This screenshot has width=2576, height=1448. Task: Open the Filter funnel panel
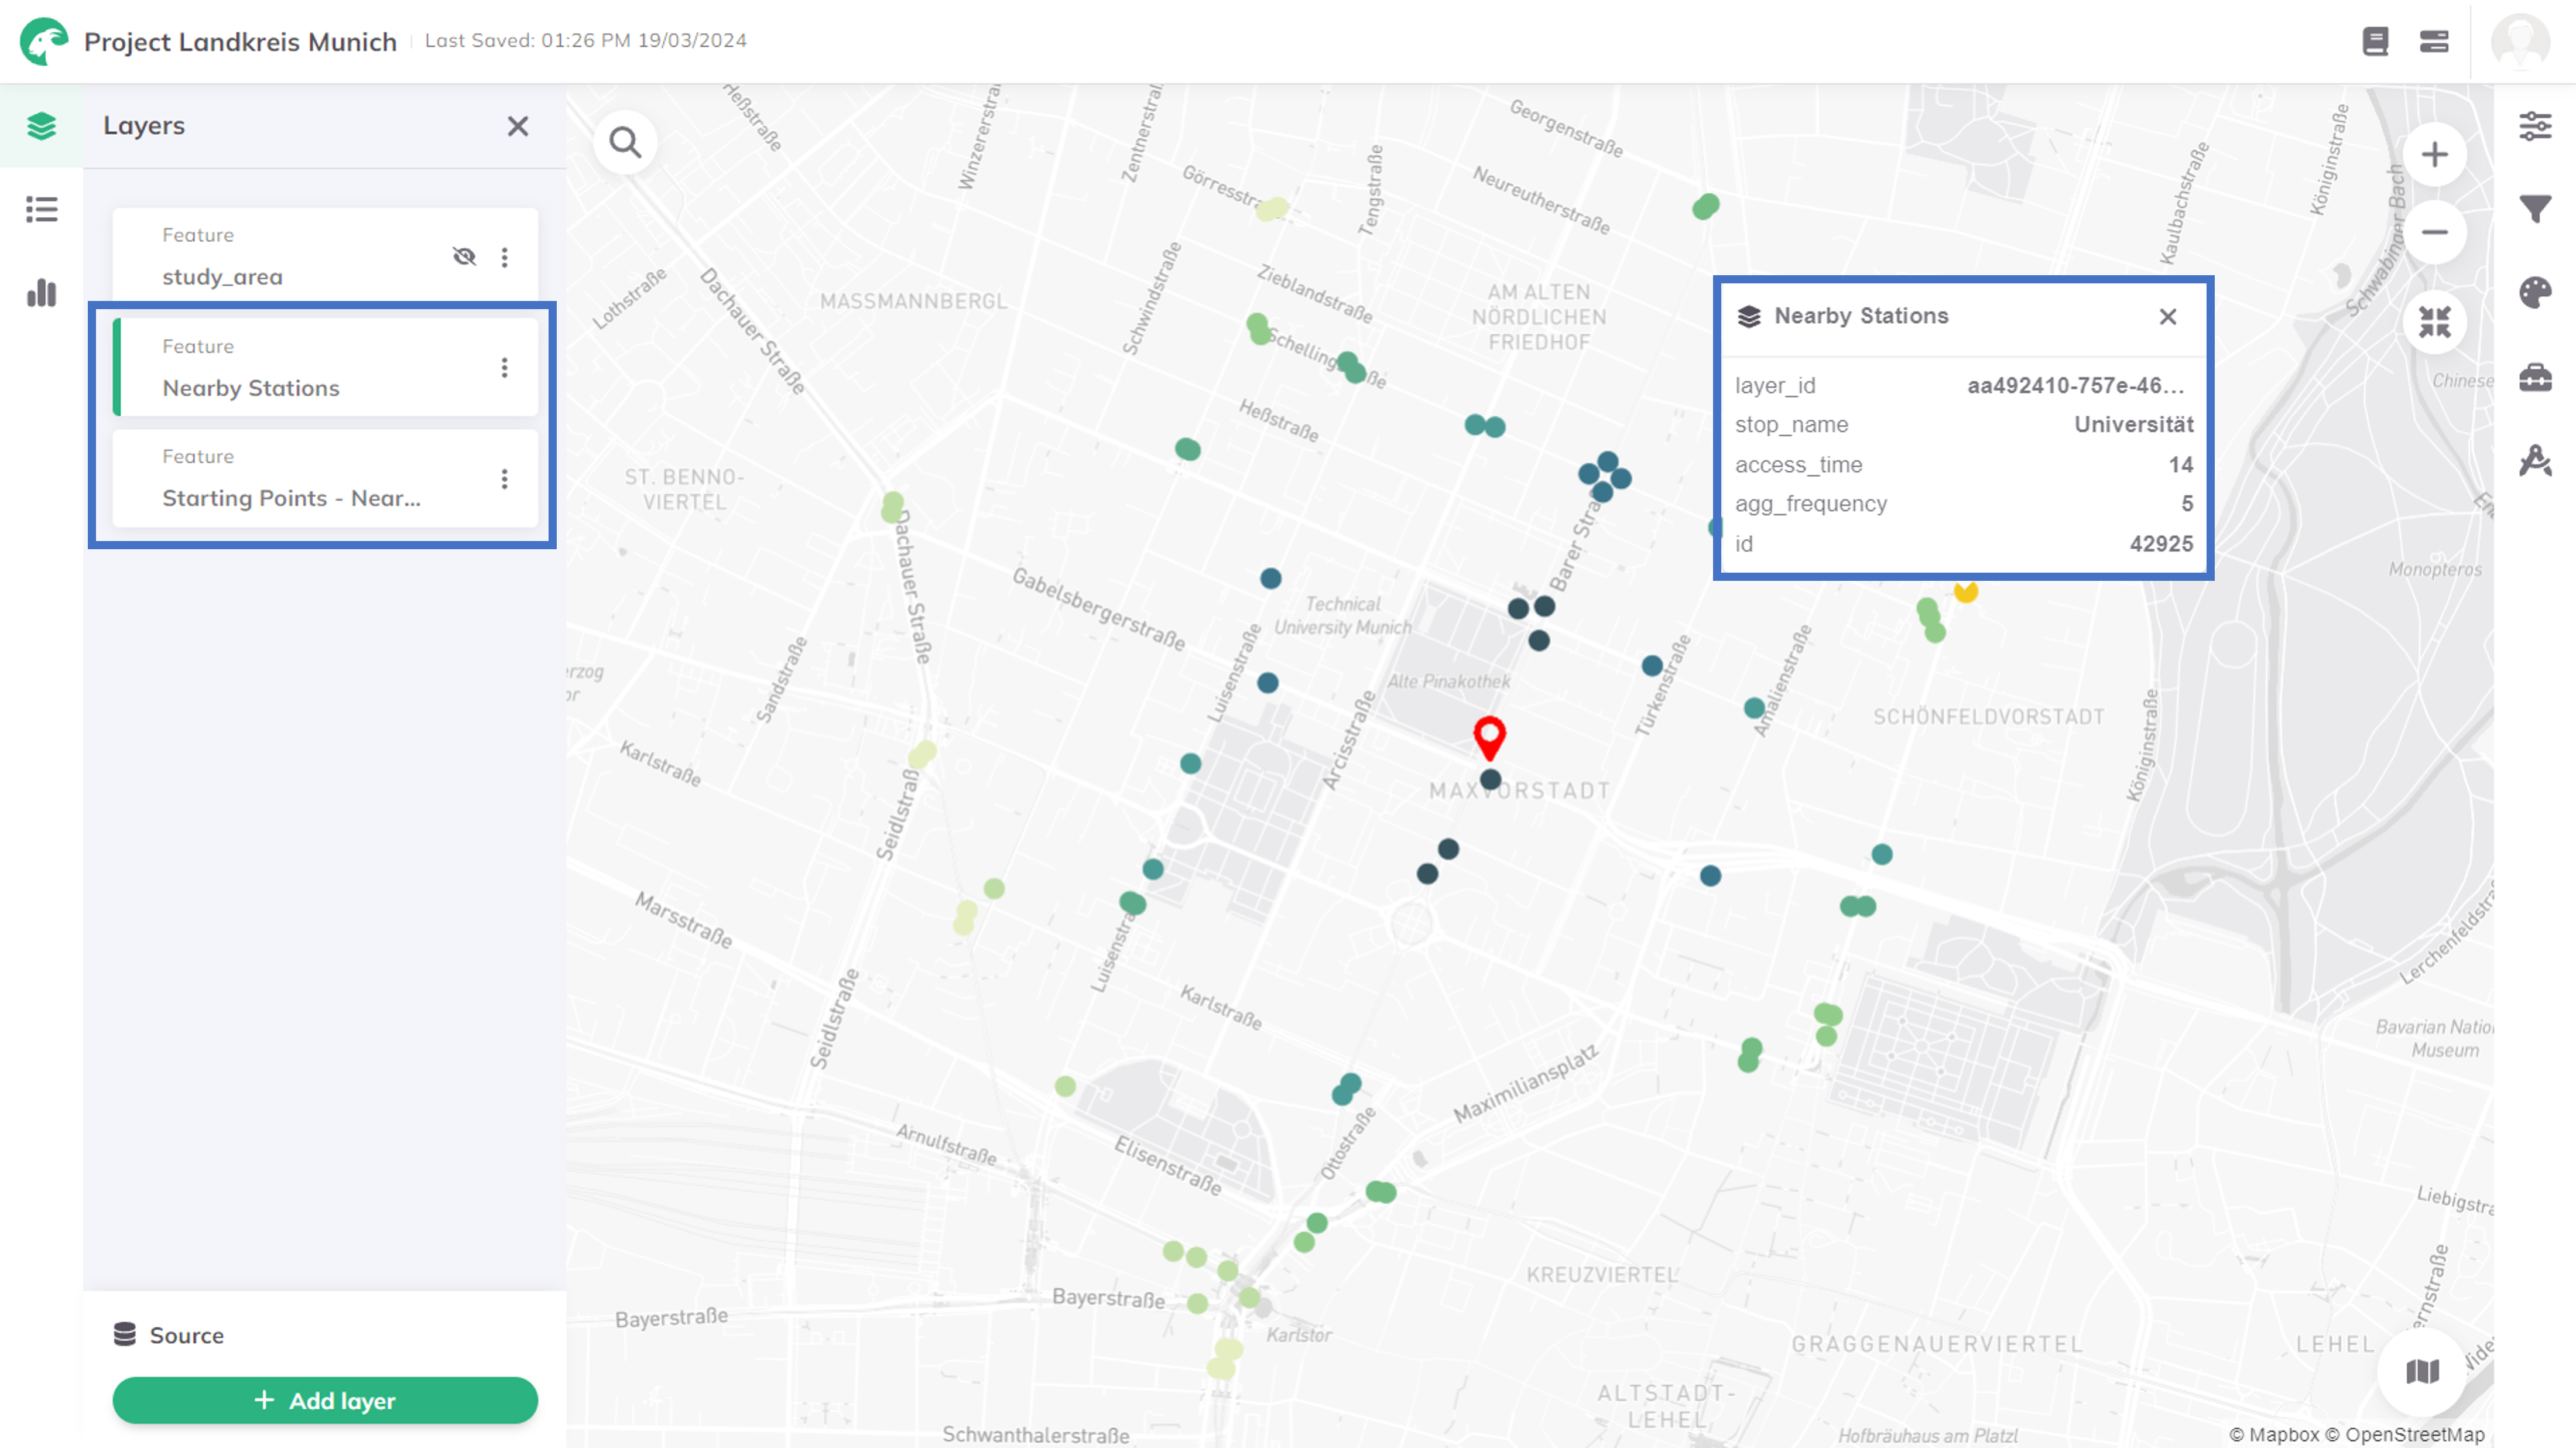pos(2535,209)
